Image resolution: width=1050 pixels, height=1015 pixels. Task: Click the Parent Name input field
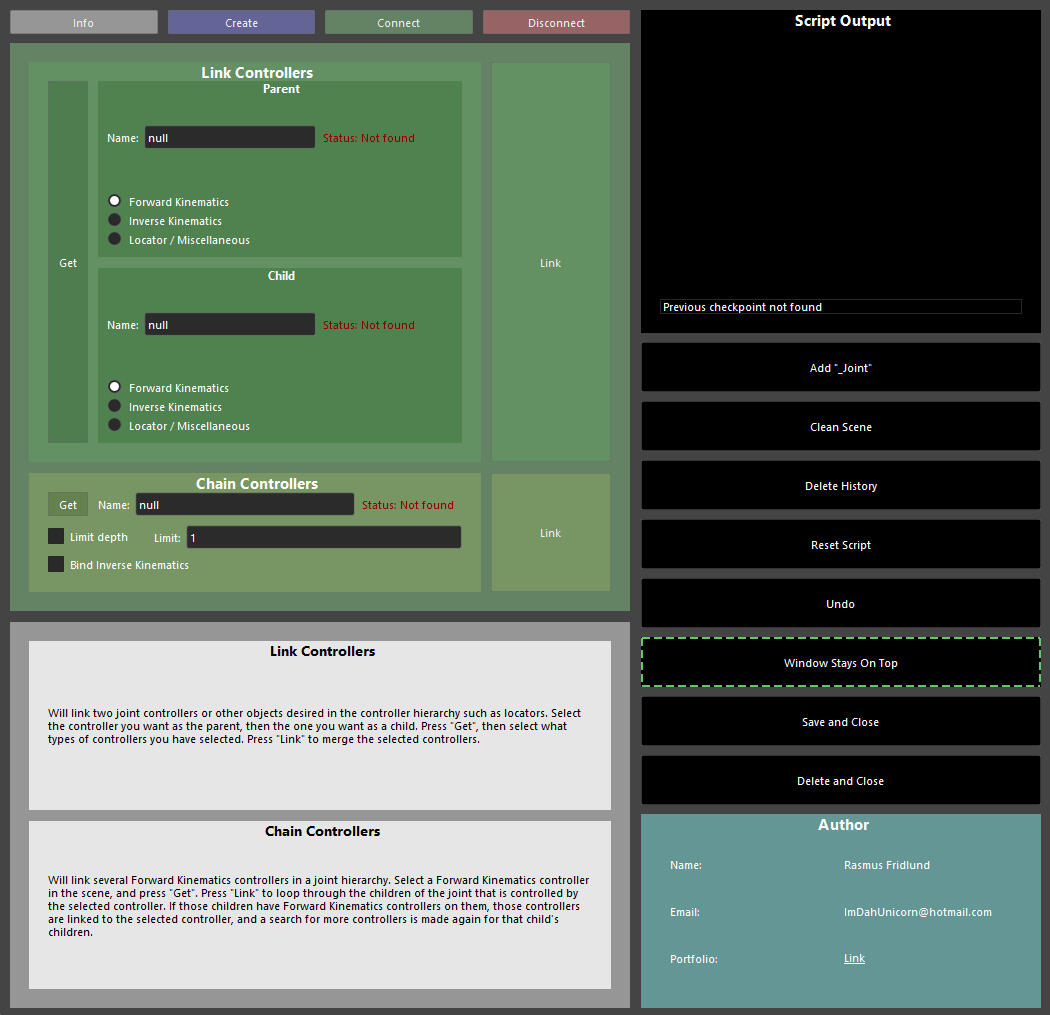pyautogui.click(x=230, y=138)
